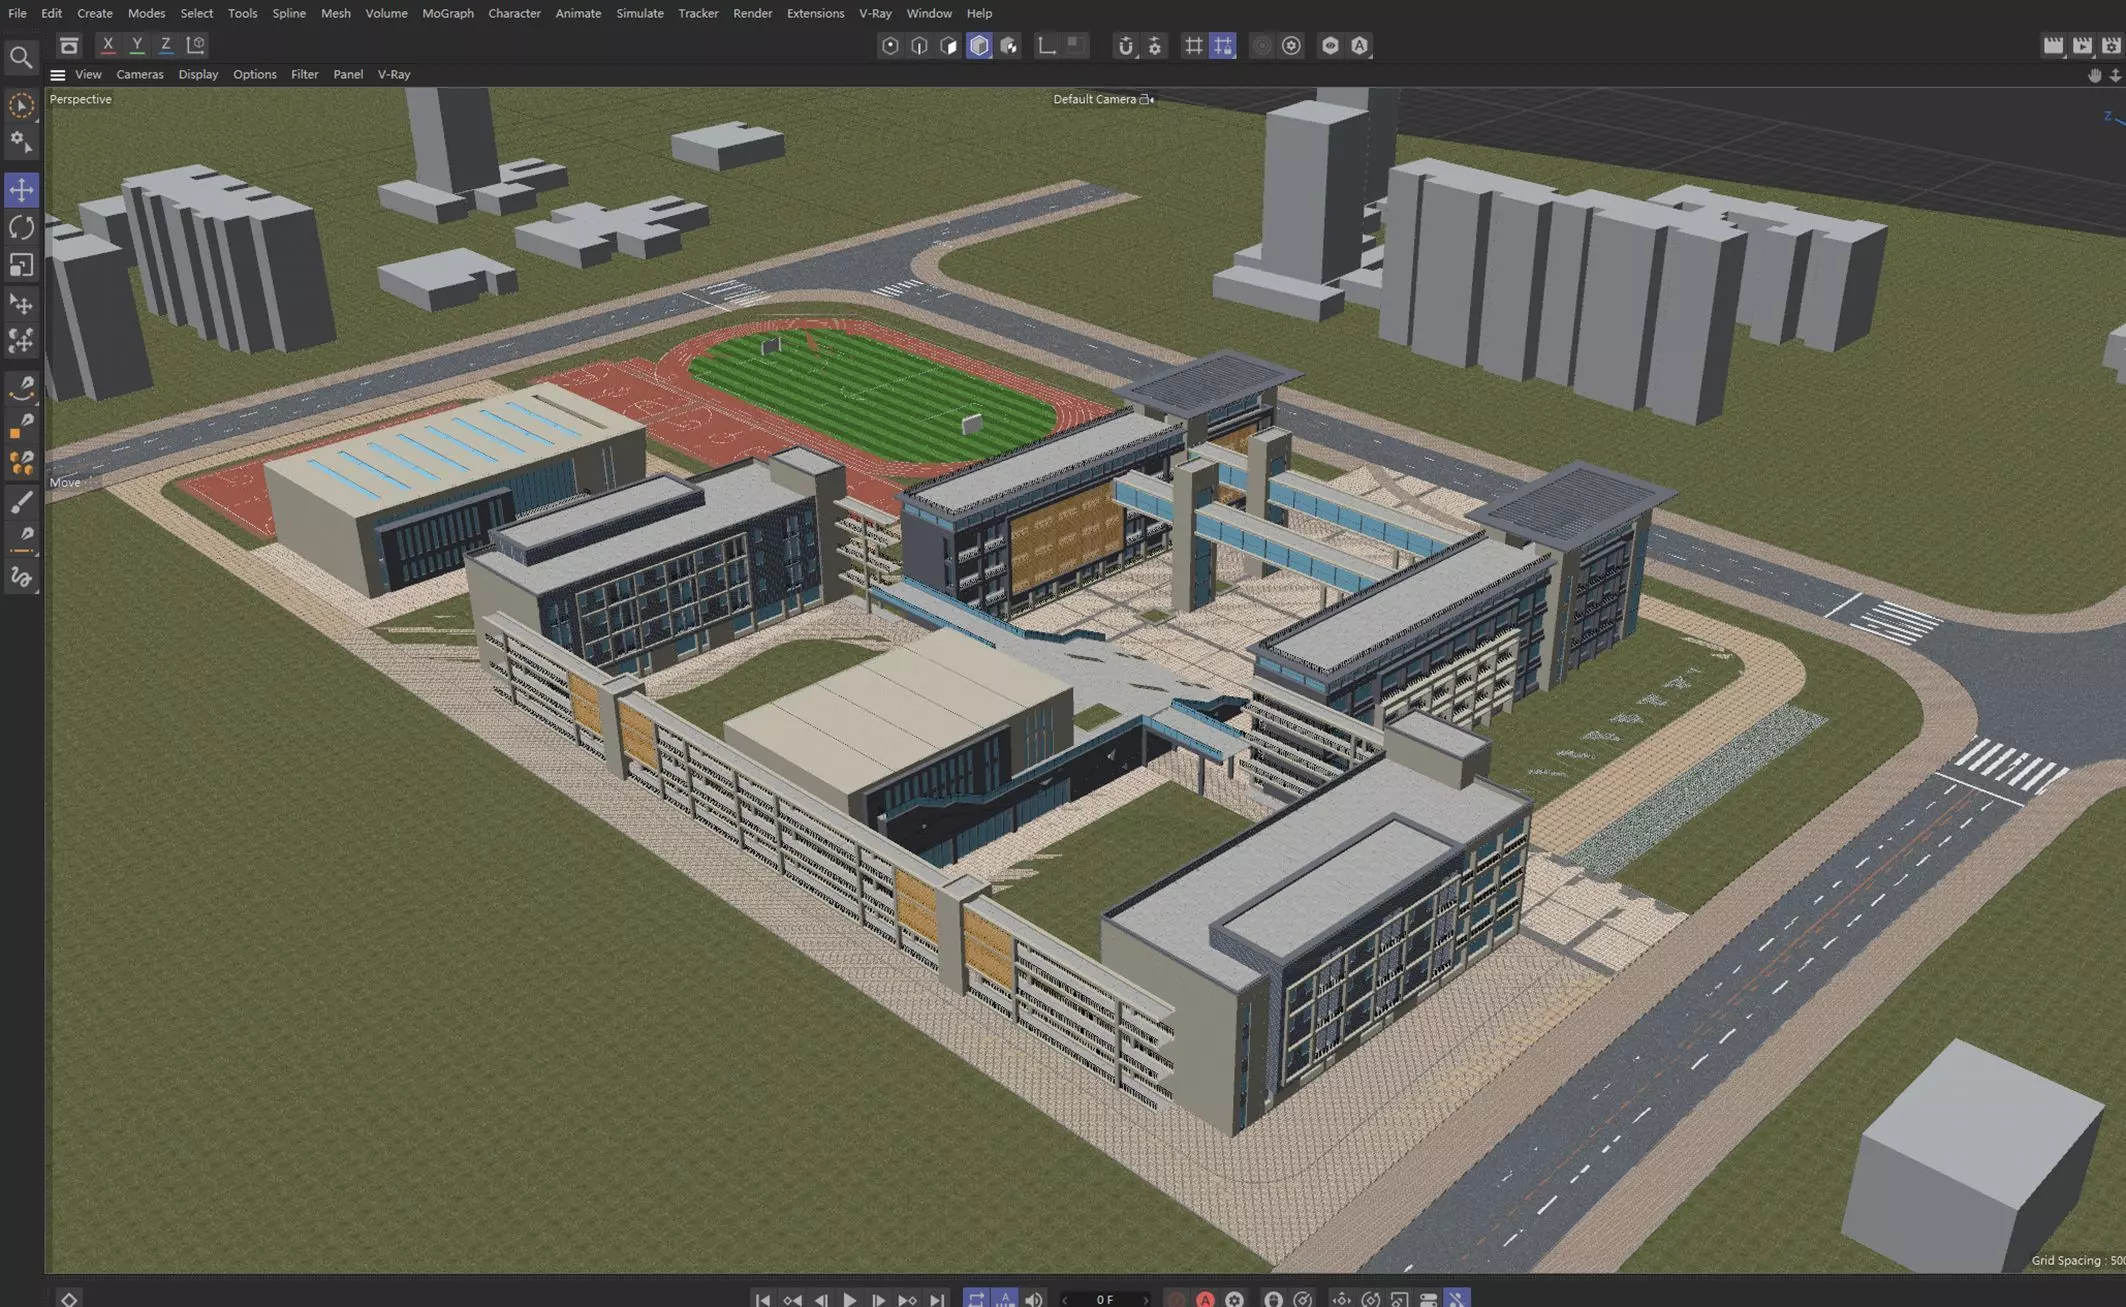This screenshot has height=1307, width=2126.
Task: Click the current frame field 0 F
Action: click(x=1104, y=1299)
